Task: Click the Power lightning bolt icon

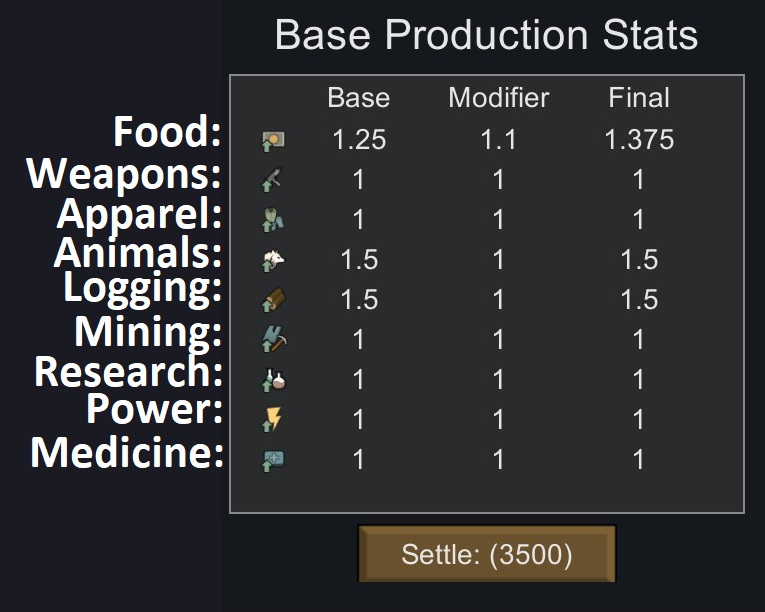Action: (272, 420)
